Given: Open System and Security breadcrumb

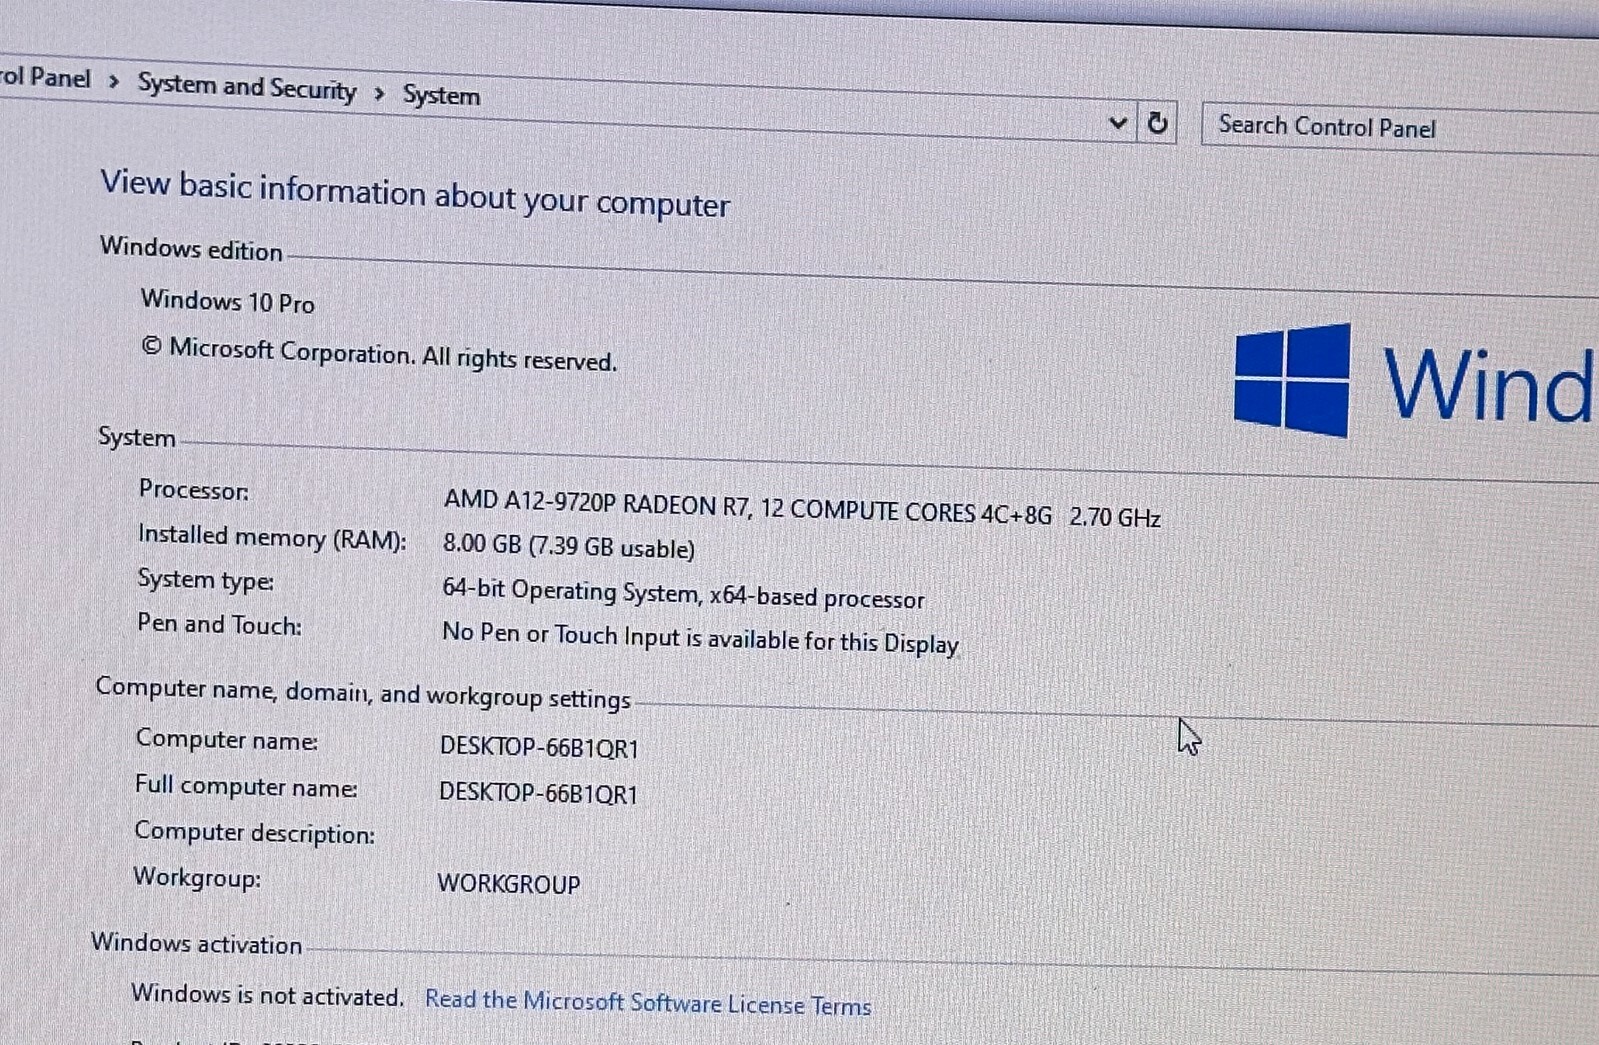Looking at the screenshot, I should 247,87.
